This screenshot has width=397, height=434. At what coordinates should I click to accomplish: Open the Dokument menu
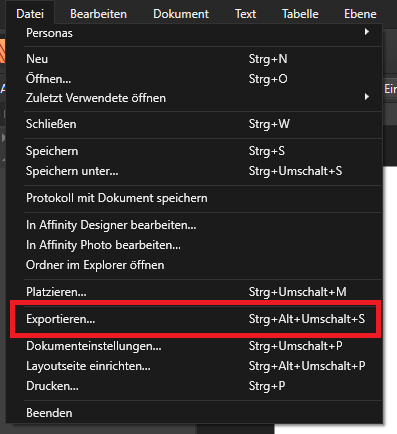pyautogui.click(x=181, y=14)
